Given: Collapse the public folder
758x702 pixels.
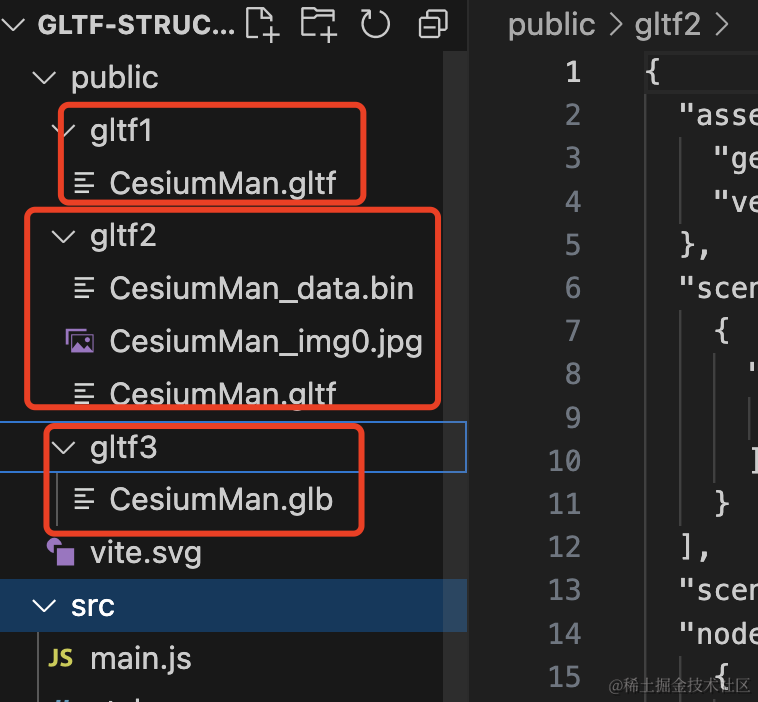Looking at the screenshot, I should (44, 77).
